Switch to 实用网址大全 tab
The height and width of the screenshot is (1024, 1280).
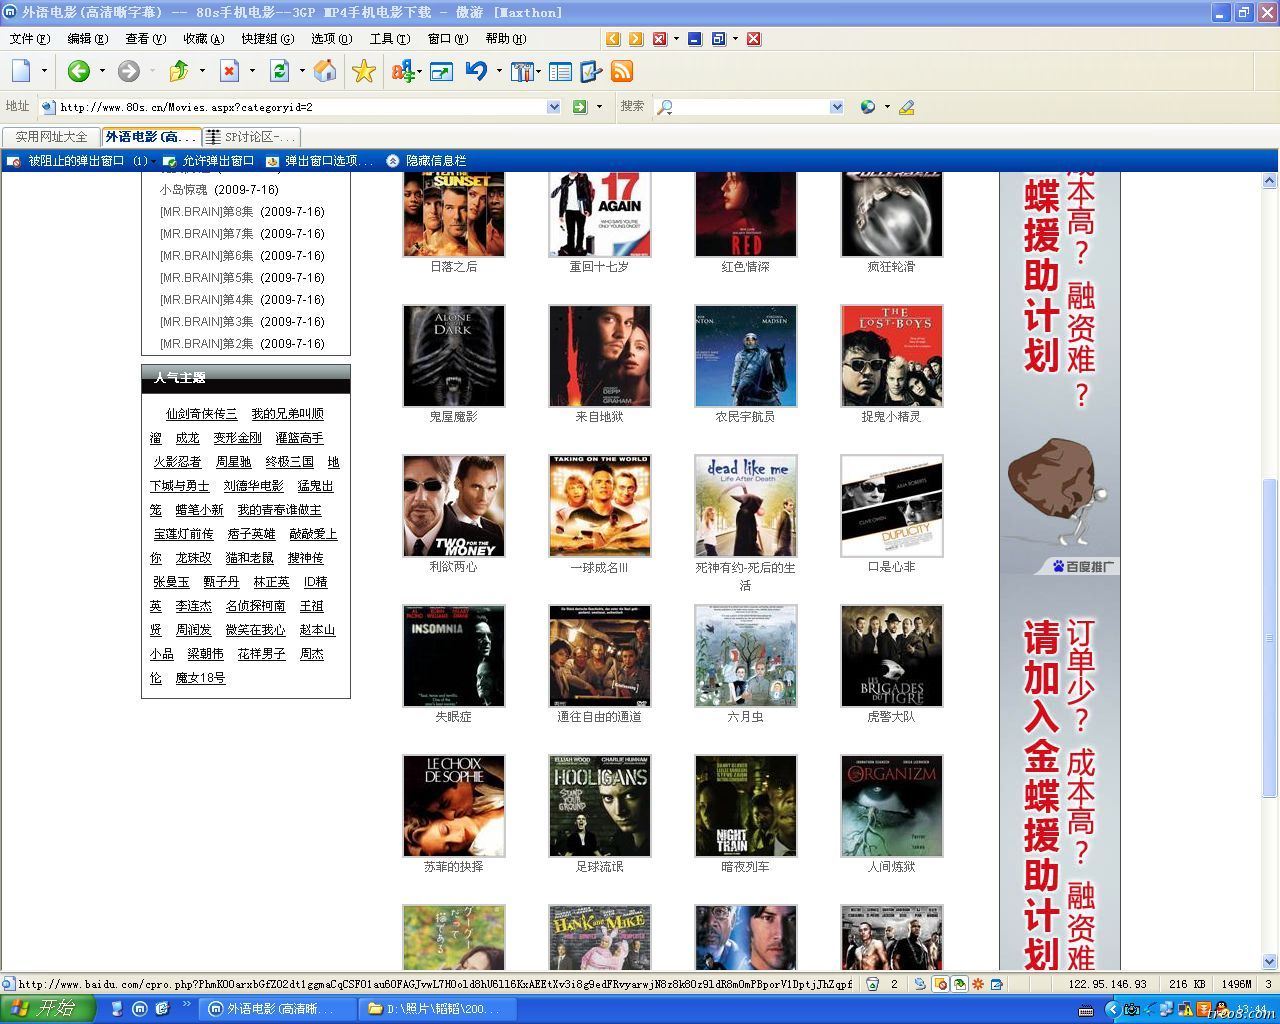[51, 137]
